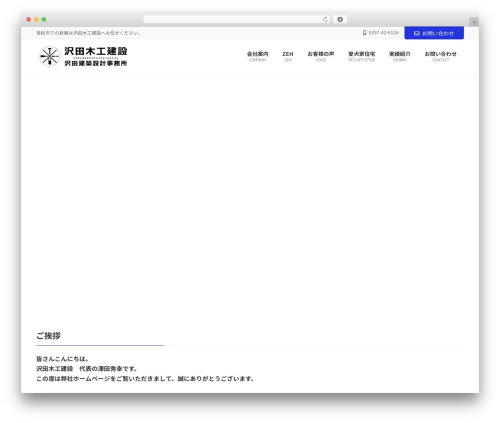Click the 沢田建築設計事務所 subtitle in logo
The image size is (500, 423).
(x=96, y=63)
